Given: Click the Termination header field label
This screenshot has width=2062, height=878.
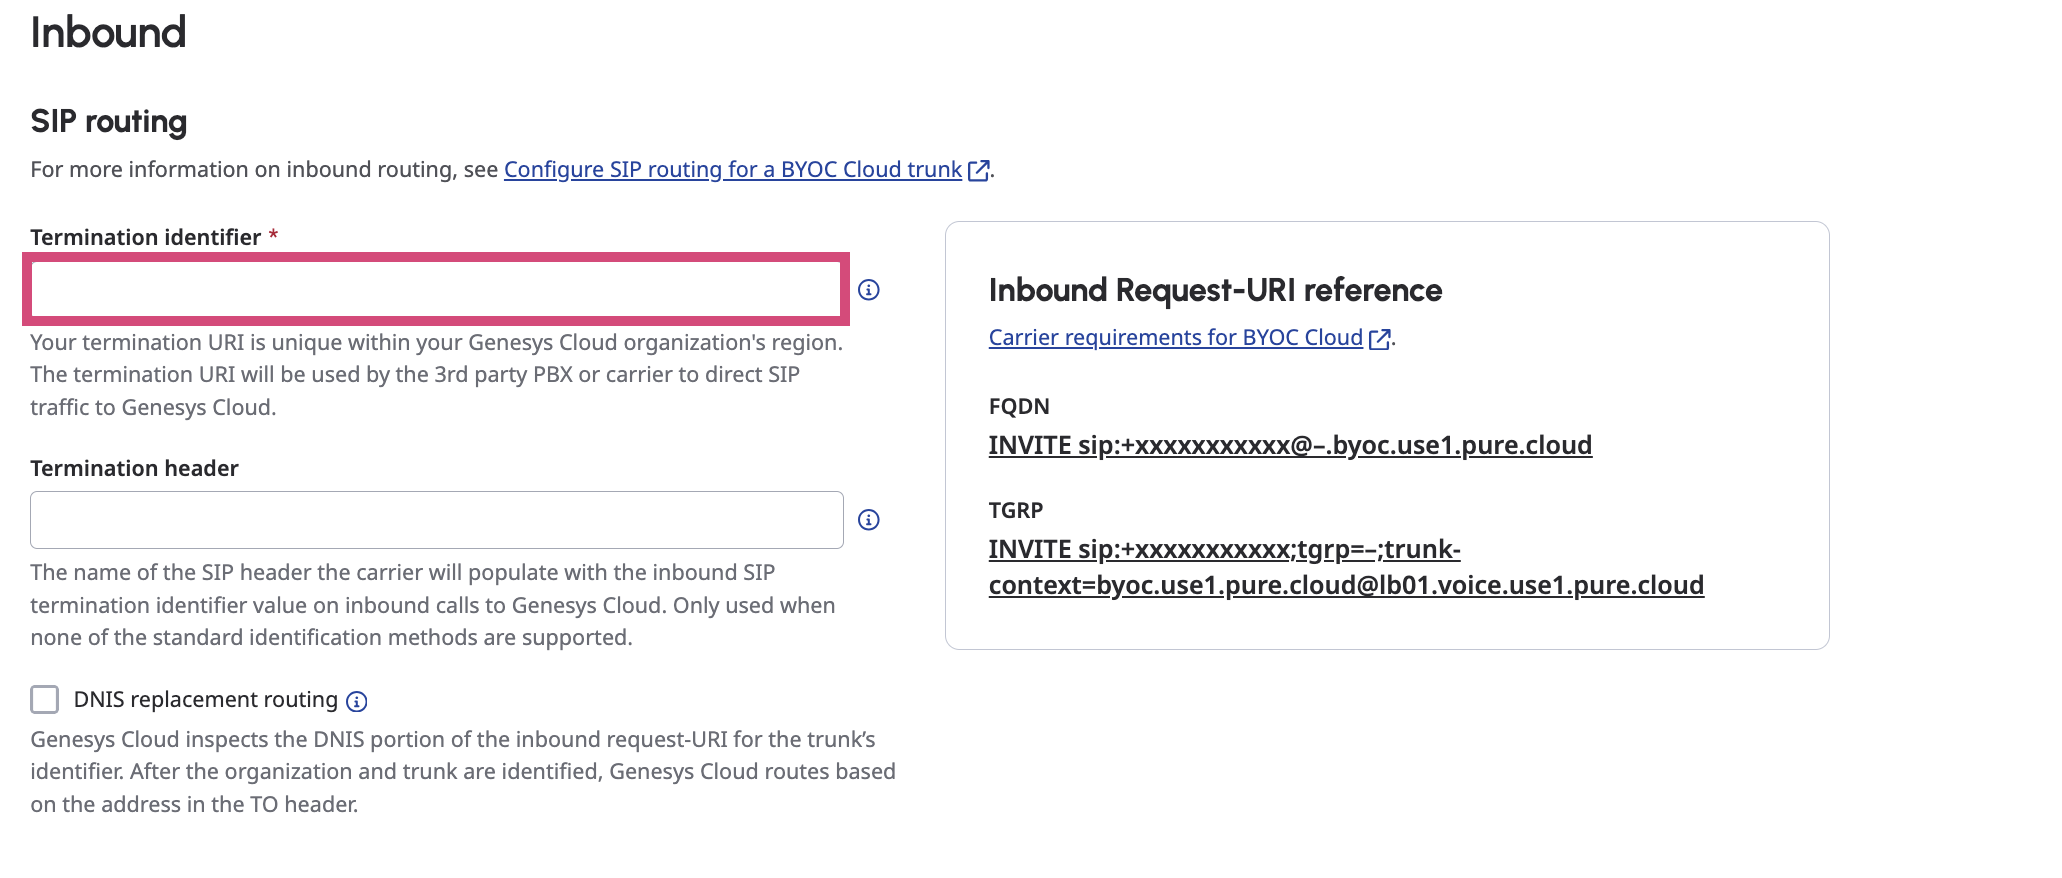Looking at the screenshot, I should tap(134, 468).
